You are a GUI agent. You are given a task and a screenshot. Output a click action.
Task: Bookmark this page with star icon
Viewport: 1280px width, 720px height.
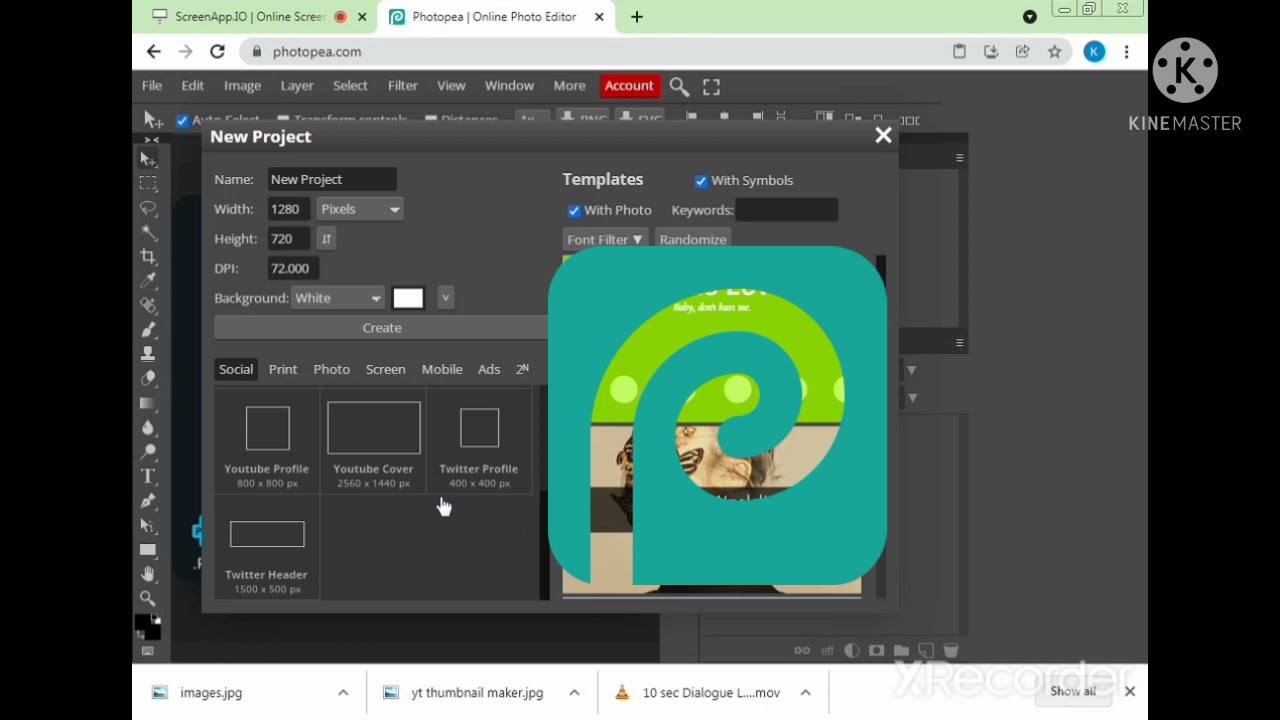click(x=1054, y=52)
